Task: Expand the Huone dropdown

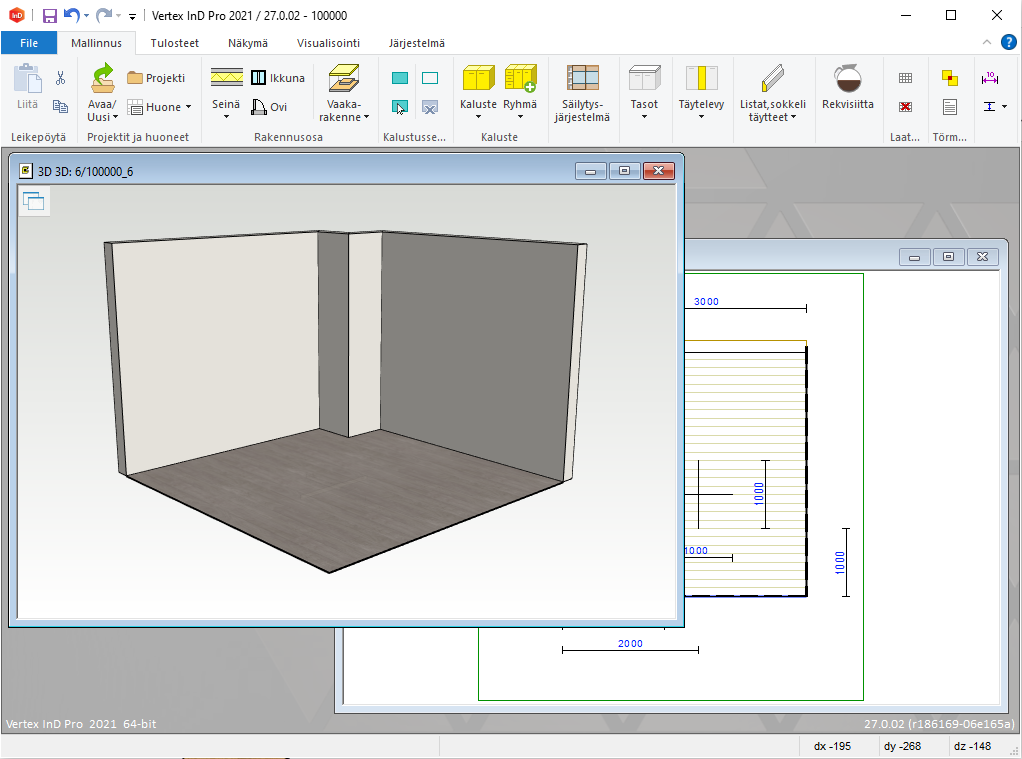Action: [188, 107]
